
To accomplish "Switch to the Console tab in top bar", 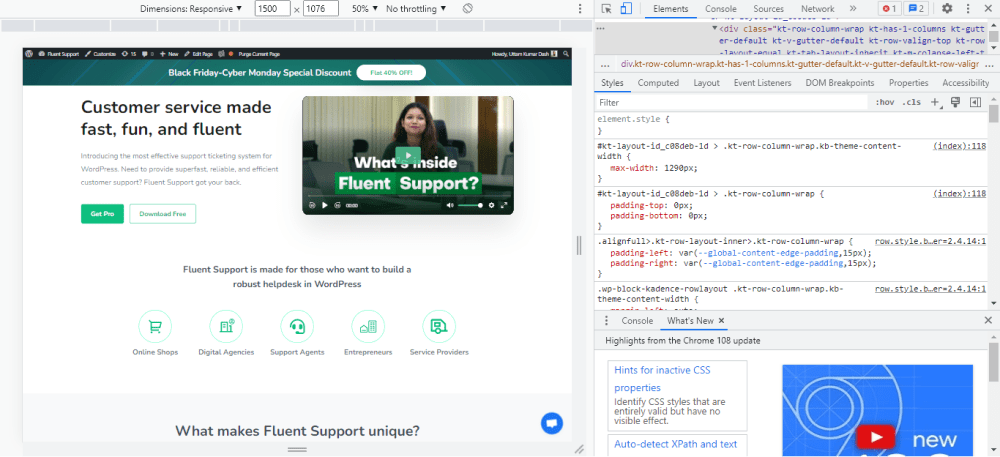I will tap(721, 9).
